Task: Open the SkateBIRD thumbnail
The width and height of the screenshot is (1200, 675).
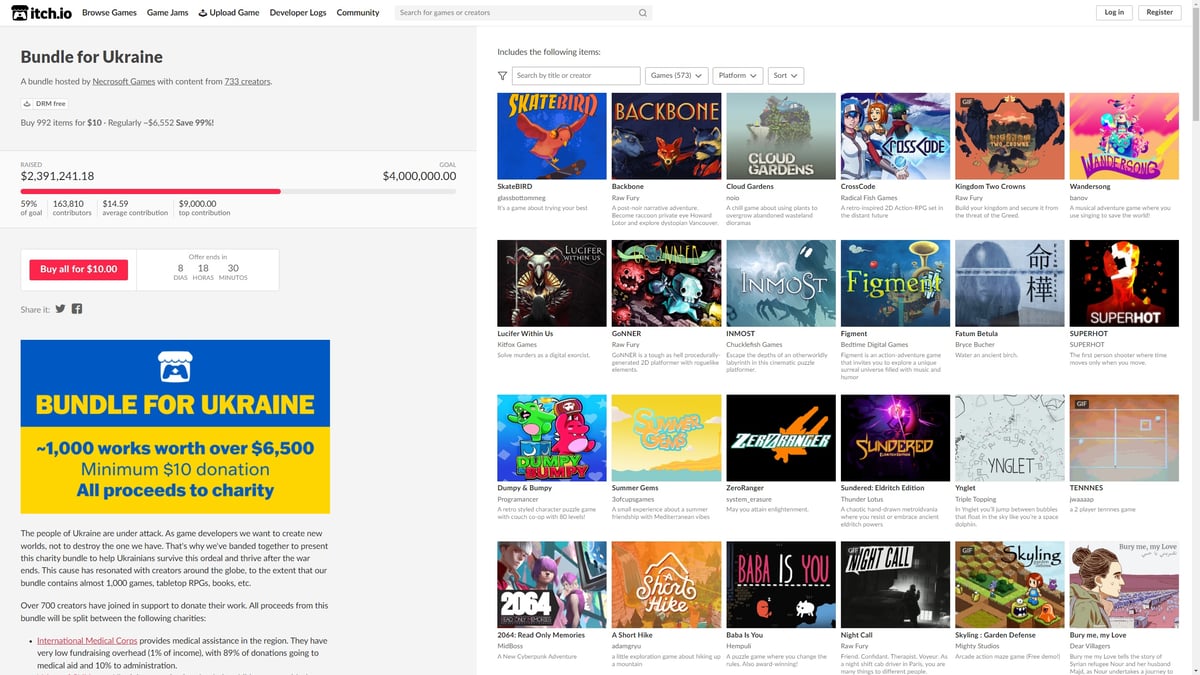Action: tap(552, 136)
